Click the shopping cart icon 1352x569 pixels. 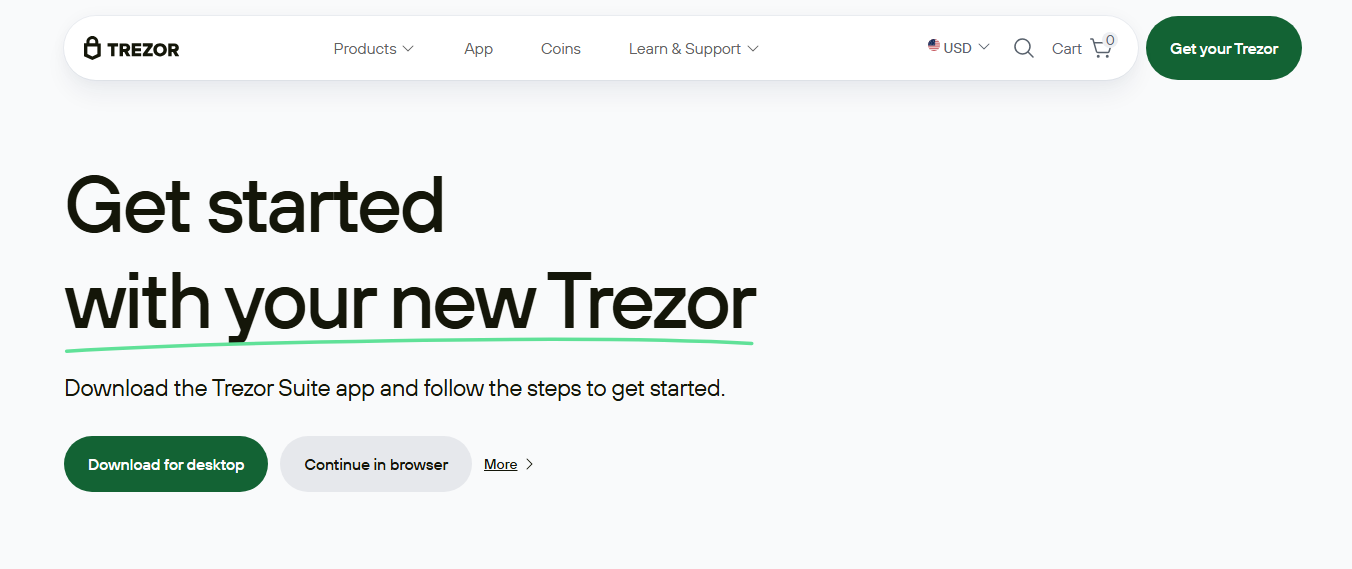(x=1100, y=49)
